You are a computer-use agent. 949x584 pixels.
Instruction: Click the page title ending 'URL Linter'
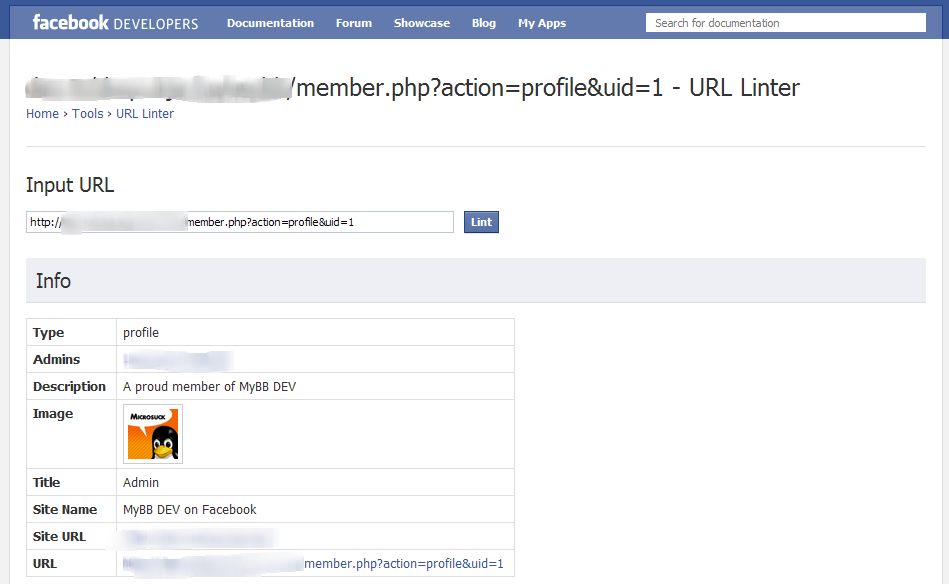click(545, 88)
